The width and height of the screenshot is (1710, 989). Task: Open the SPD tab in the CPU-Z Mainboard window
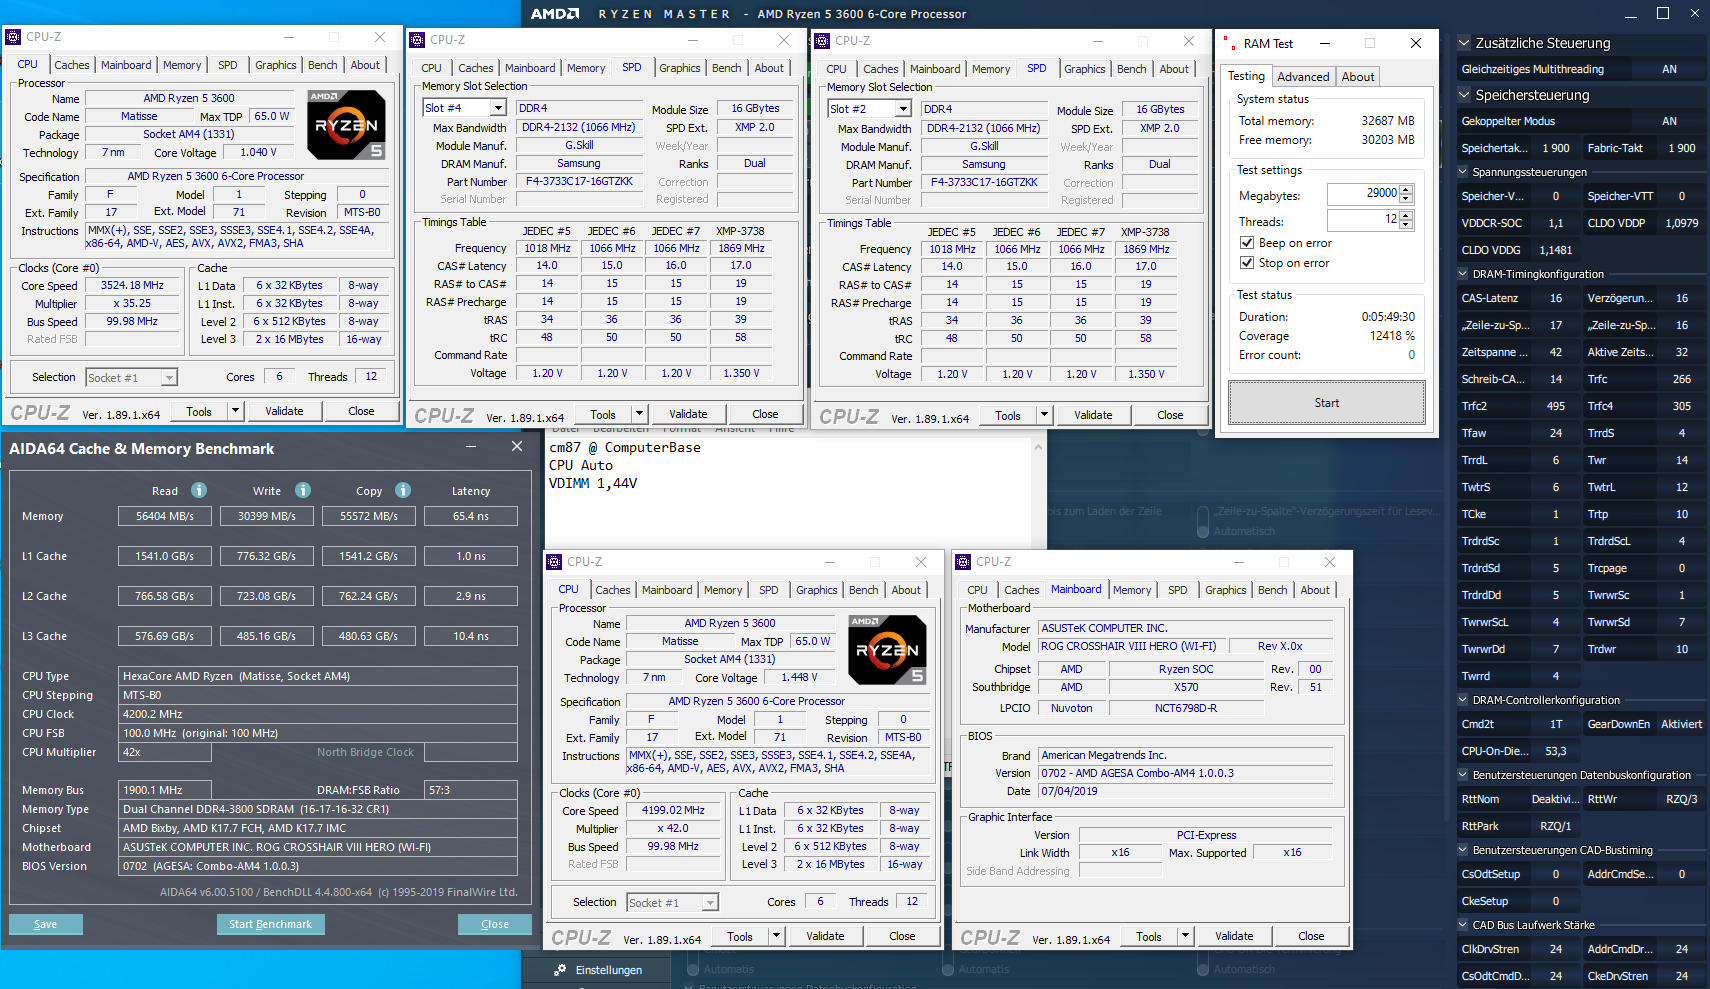coord(1178,590)
